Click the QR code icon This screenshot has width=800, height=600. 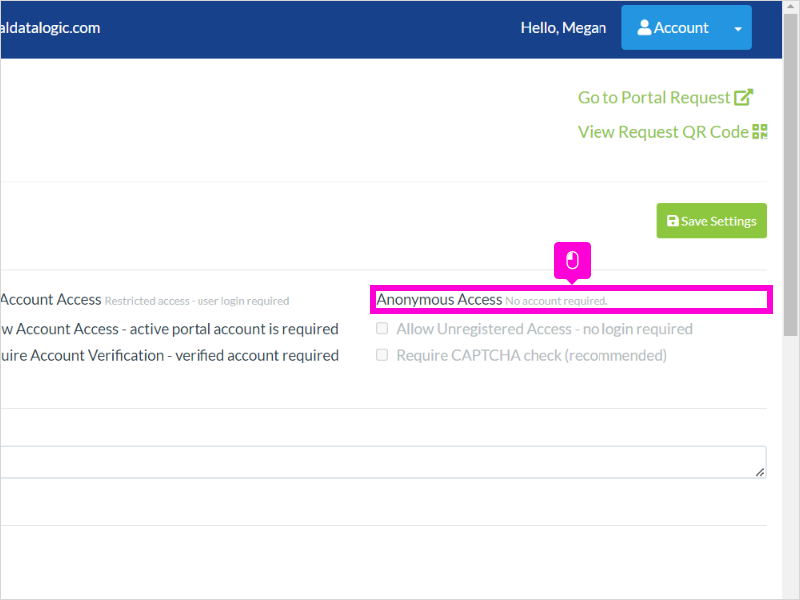tap(760, 132)
